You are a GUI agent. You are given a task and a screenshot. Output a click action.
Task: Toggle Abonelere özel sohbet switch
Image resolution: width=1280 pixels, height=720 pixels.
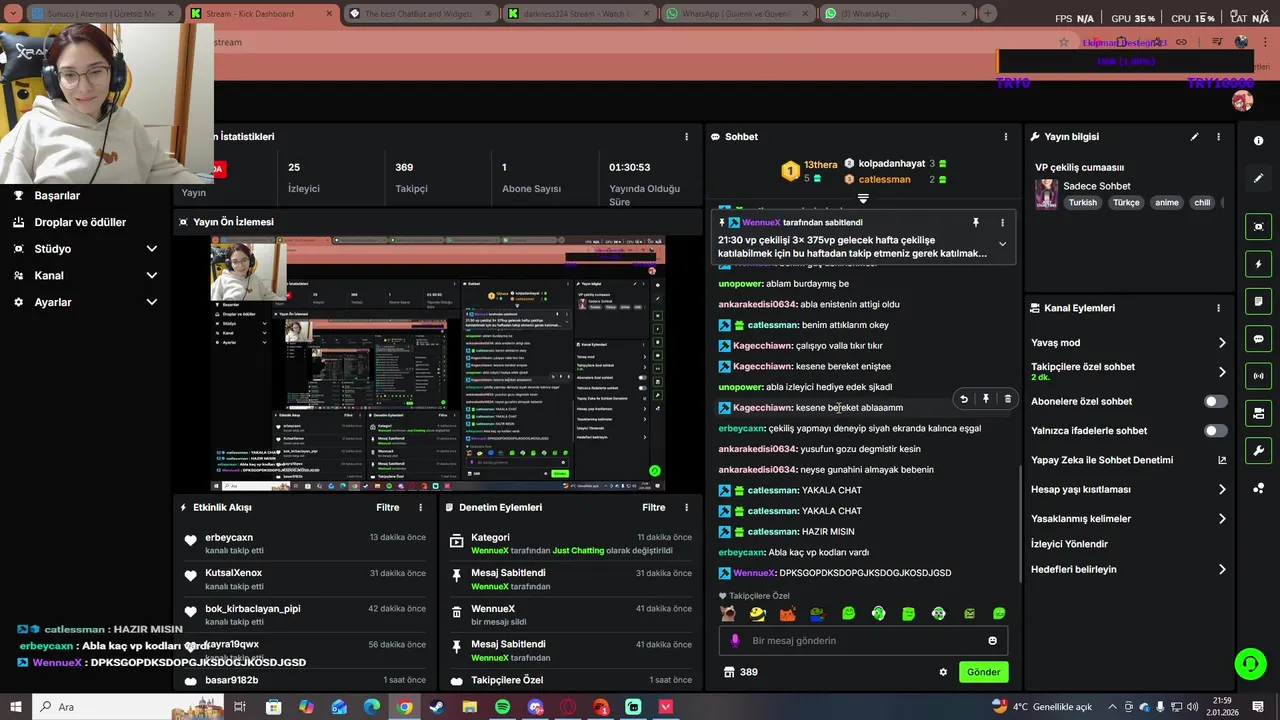(1215, 401)
